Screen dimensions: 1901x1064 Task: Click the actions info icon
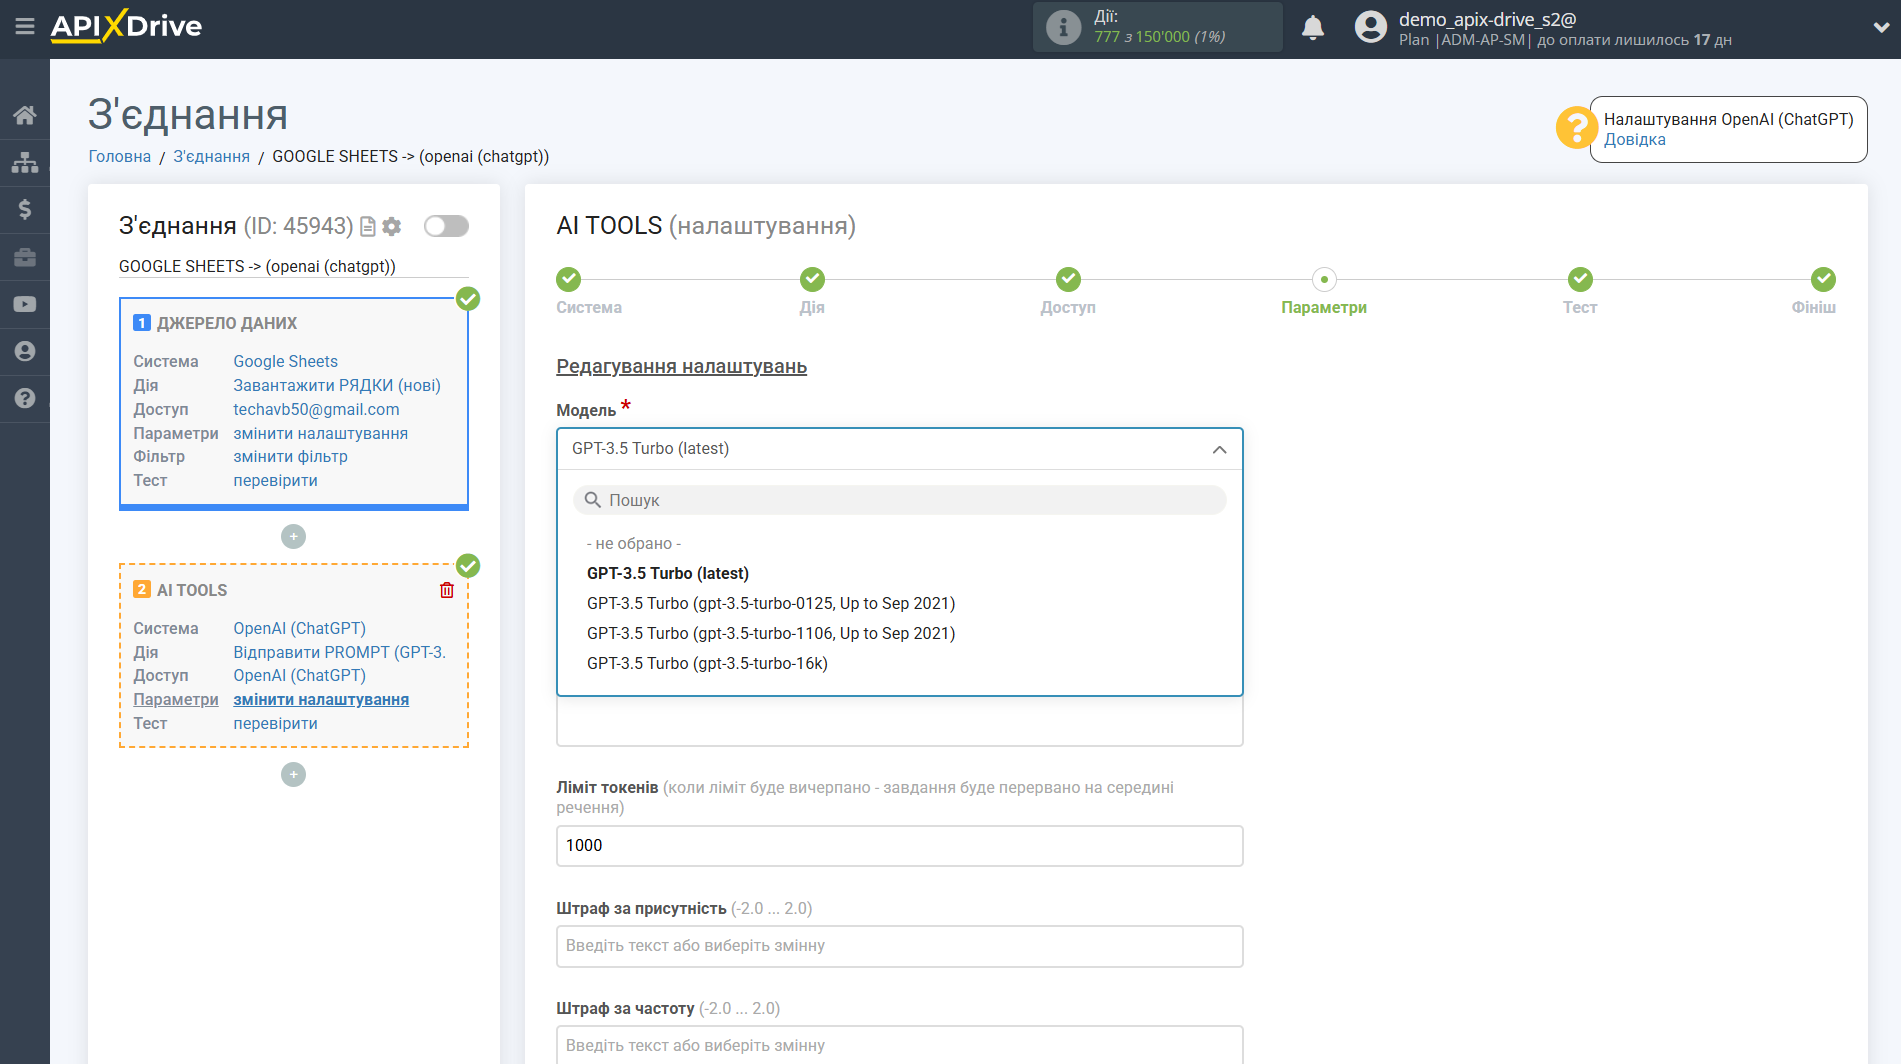click(1063, 27)
